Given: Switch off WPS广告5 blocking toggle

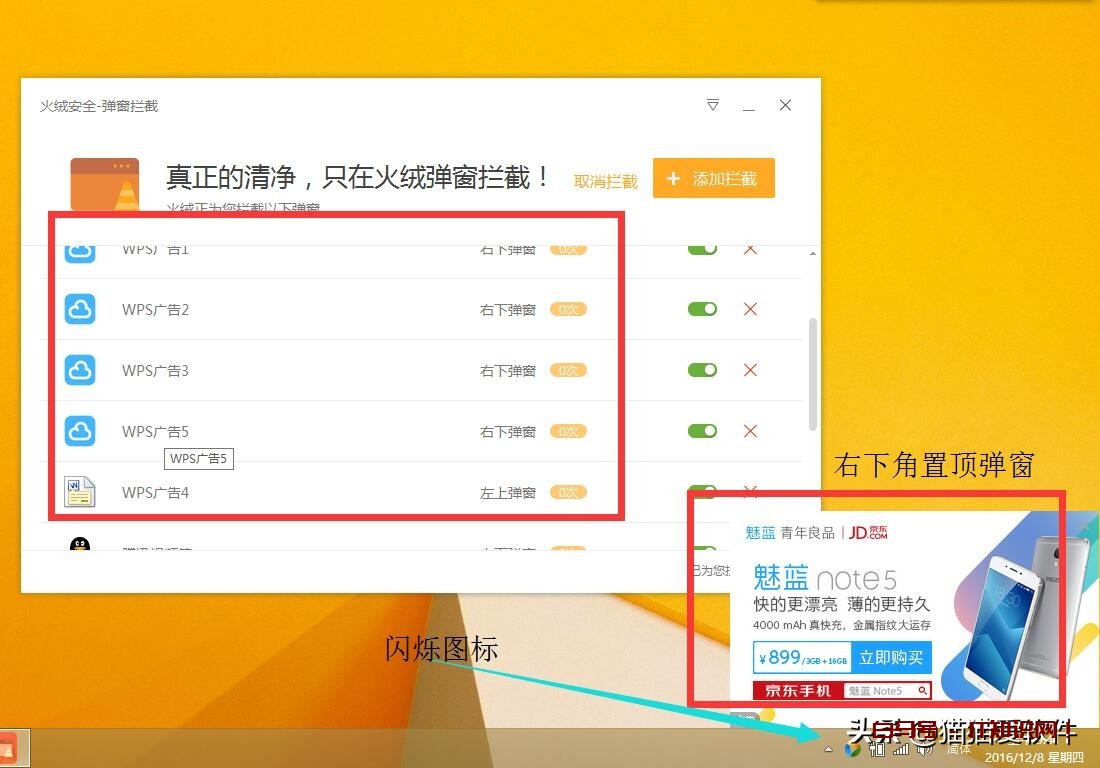Looking at the screenshot, I should (702, 431).
